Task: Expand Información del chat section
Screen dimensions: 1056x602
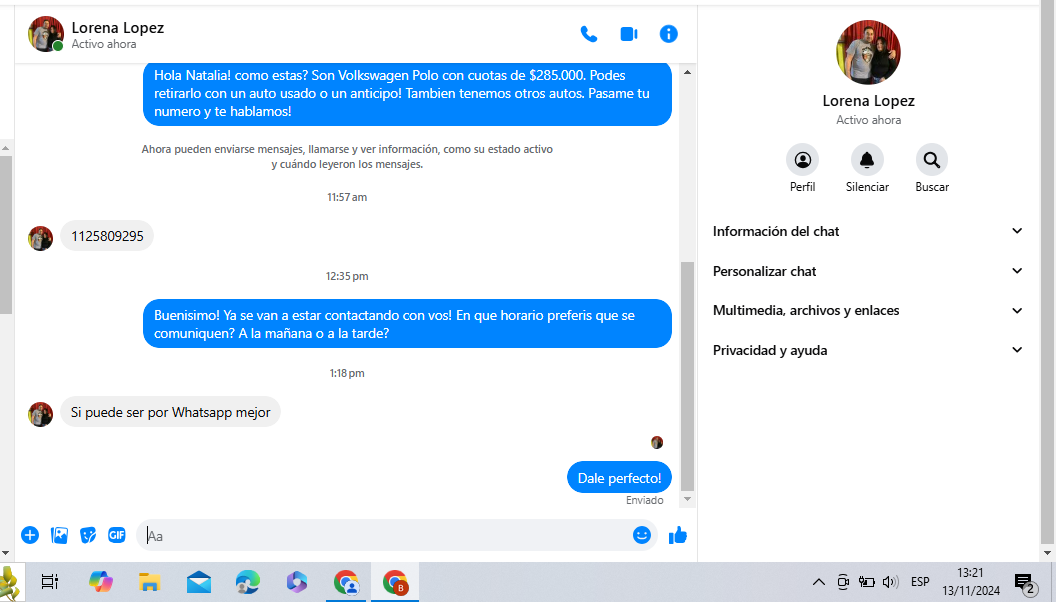Action: point(867,231)
